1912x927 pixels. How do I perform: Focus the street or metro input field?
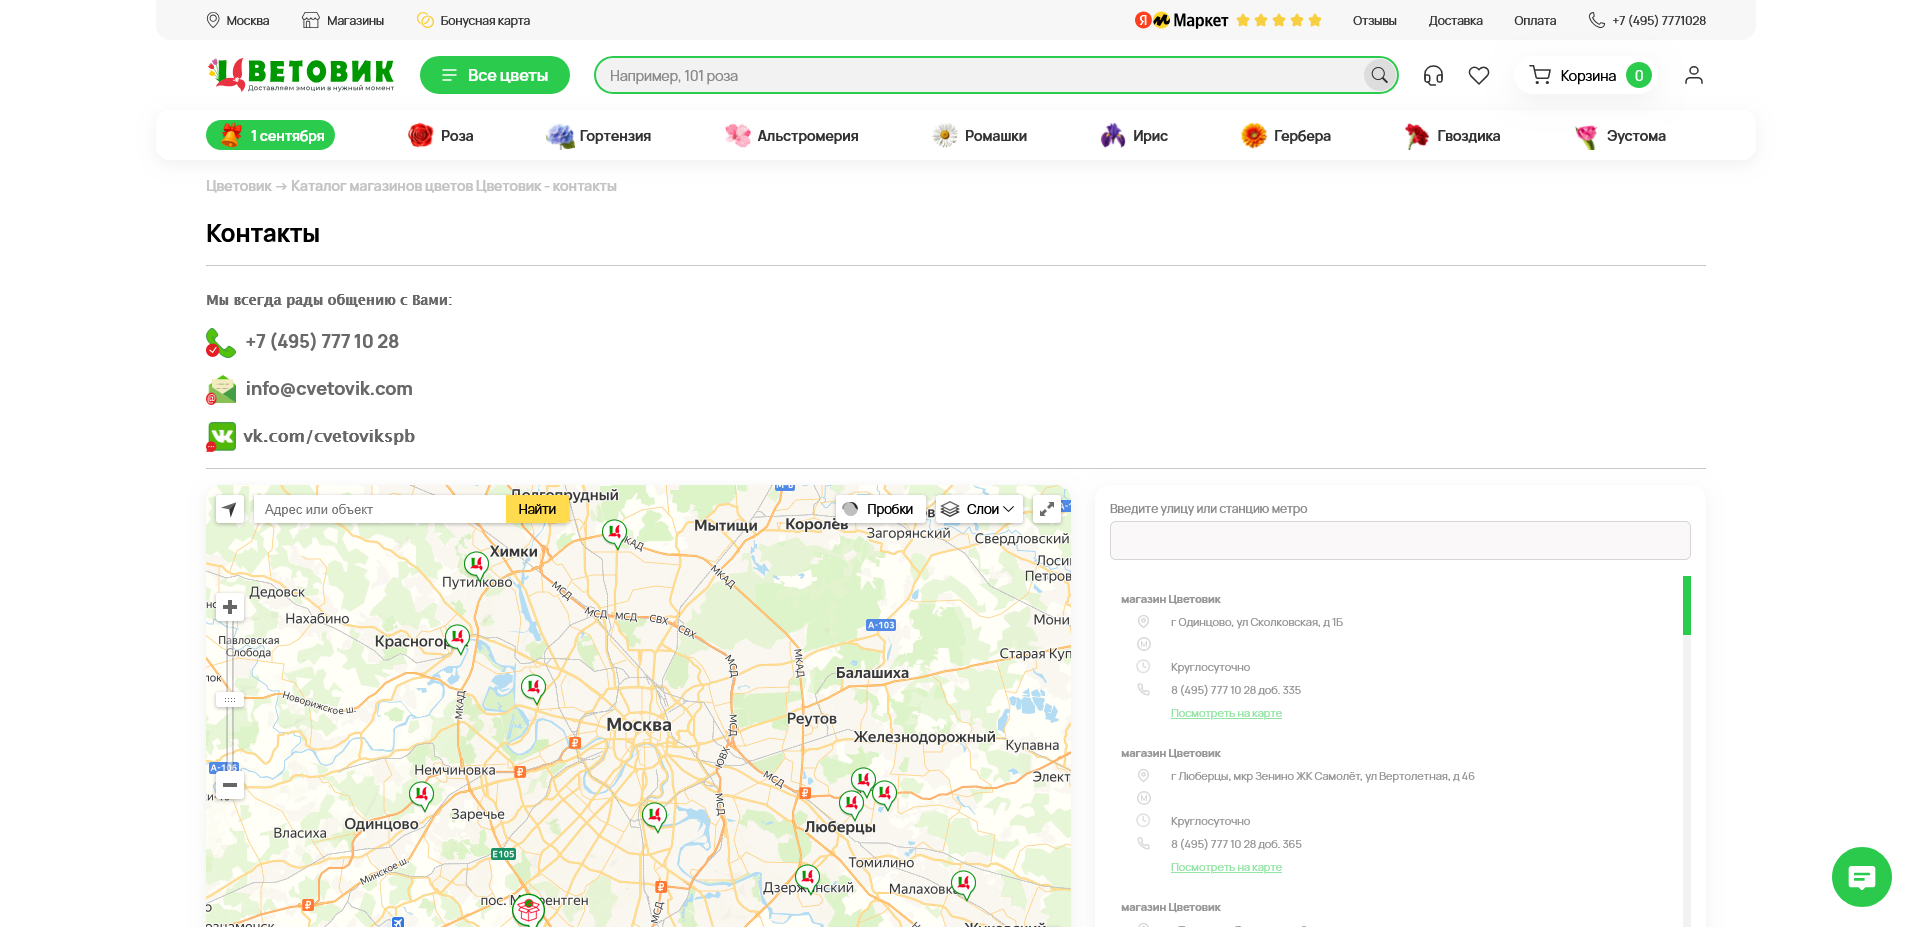coord(1399,540)
